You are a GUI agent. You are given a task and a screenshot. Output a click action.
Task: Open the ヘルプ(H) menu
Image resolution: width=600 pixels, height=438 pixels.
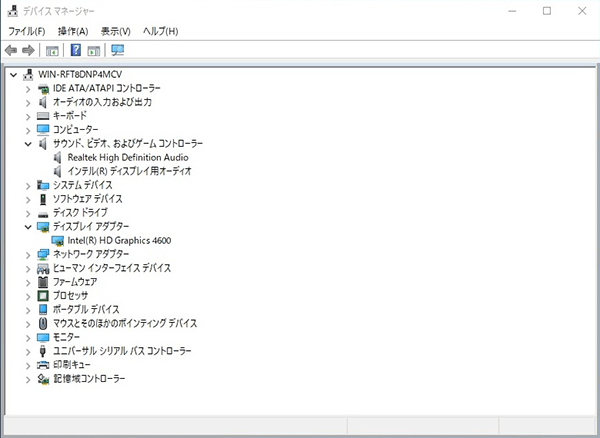tap(160, 31)
